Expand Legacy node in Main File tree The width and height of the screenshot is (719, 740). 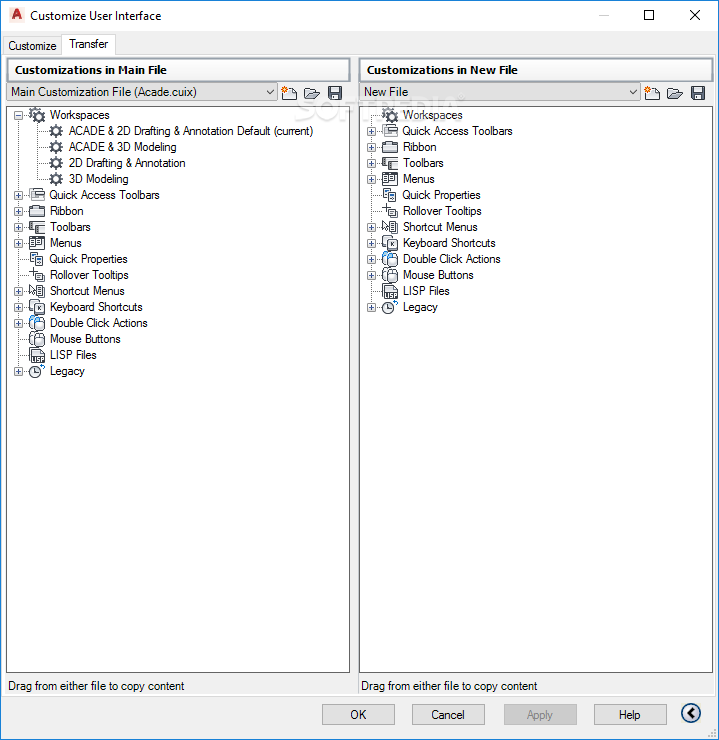pos(18,372)
